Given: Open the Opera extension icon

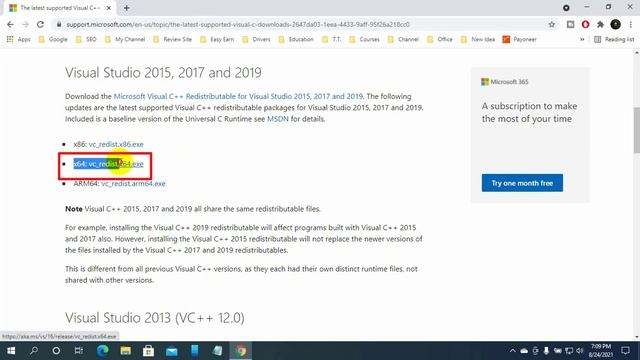Looking at the screenshot, I should click(585, 24).
